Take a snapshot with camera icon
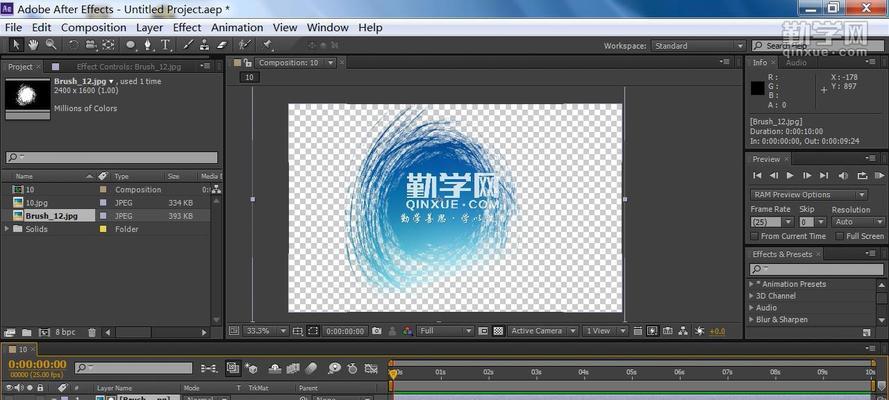The width and height of the screenshot is (889, 400). tap(376, 331)
